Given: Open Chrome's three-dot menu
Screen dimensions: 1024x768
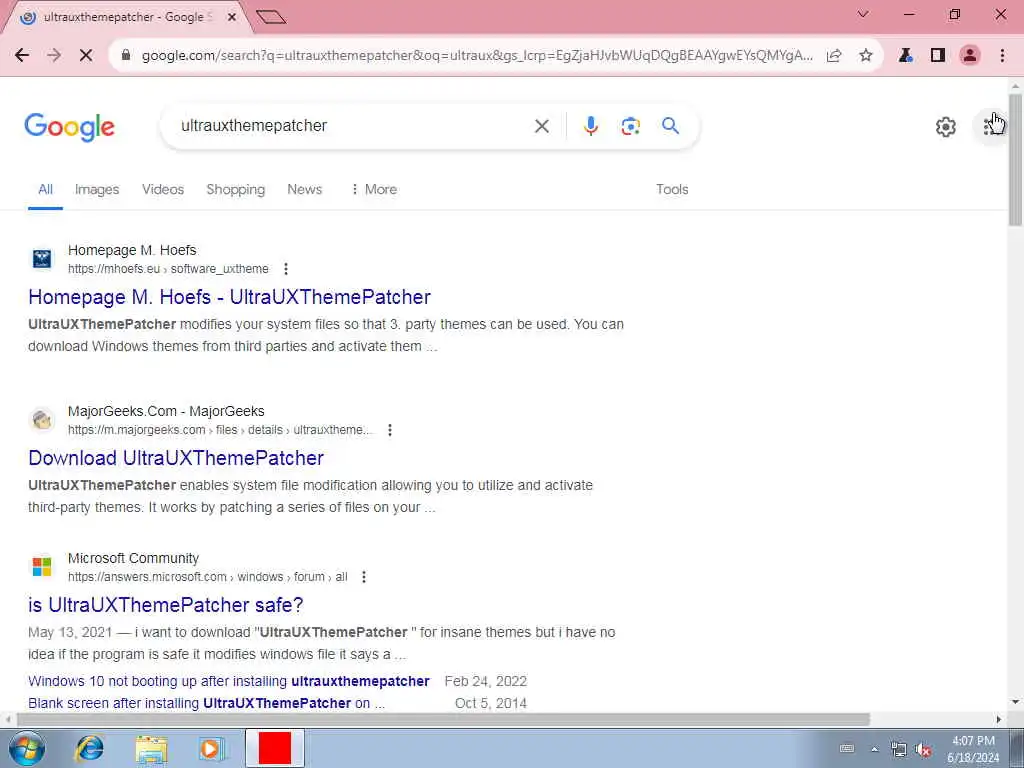Looking at the screenshot, I should tap(1002, 56).
